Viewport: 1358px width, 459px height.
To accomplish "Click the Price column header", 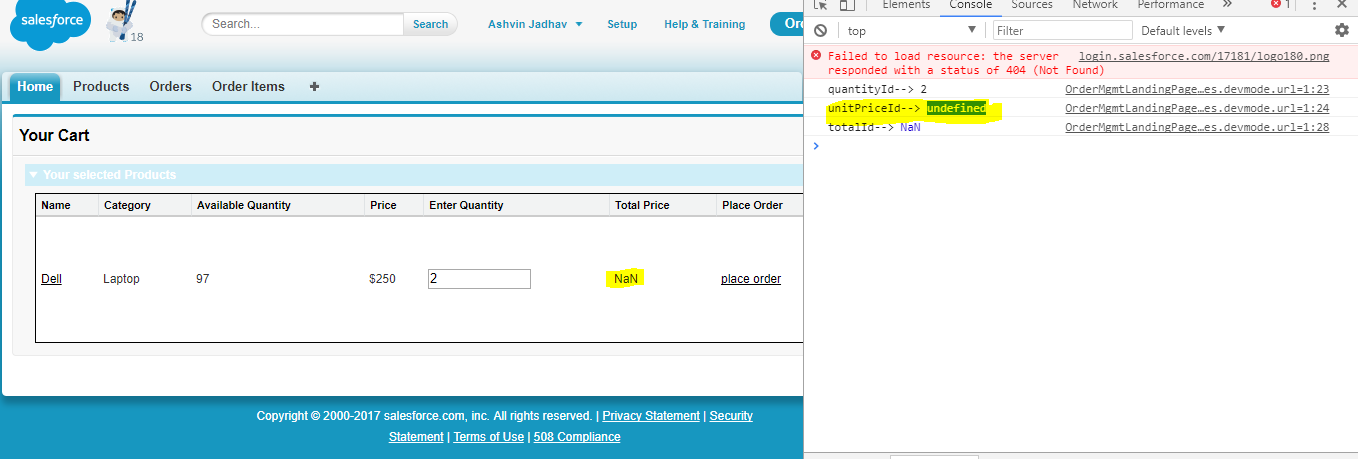I will 383,205.
